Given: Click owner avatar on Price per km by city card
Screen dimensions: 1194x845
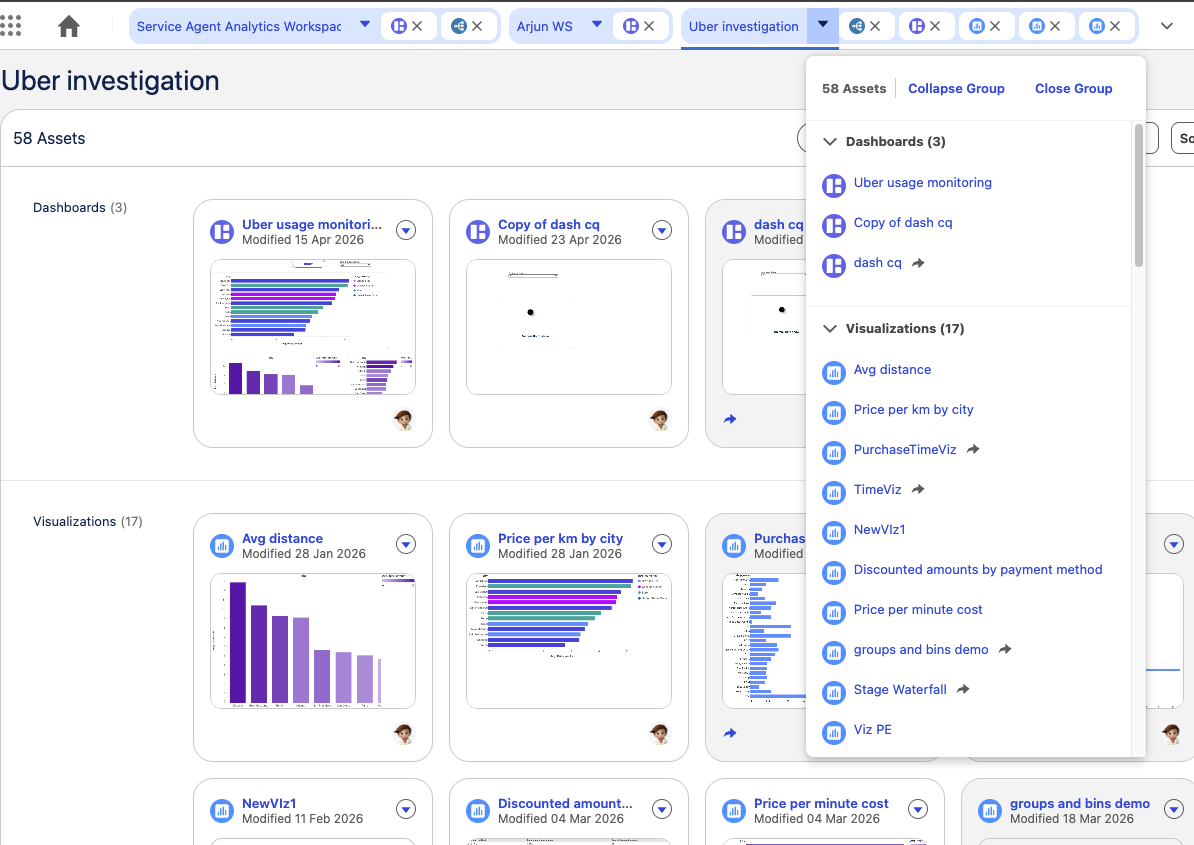Looking at the screenshot, I should coord(659,734).
